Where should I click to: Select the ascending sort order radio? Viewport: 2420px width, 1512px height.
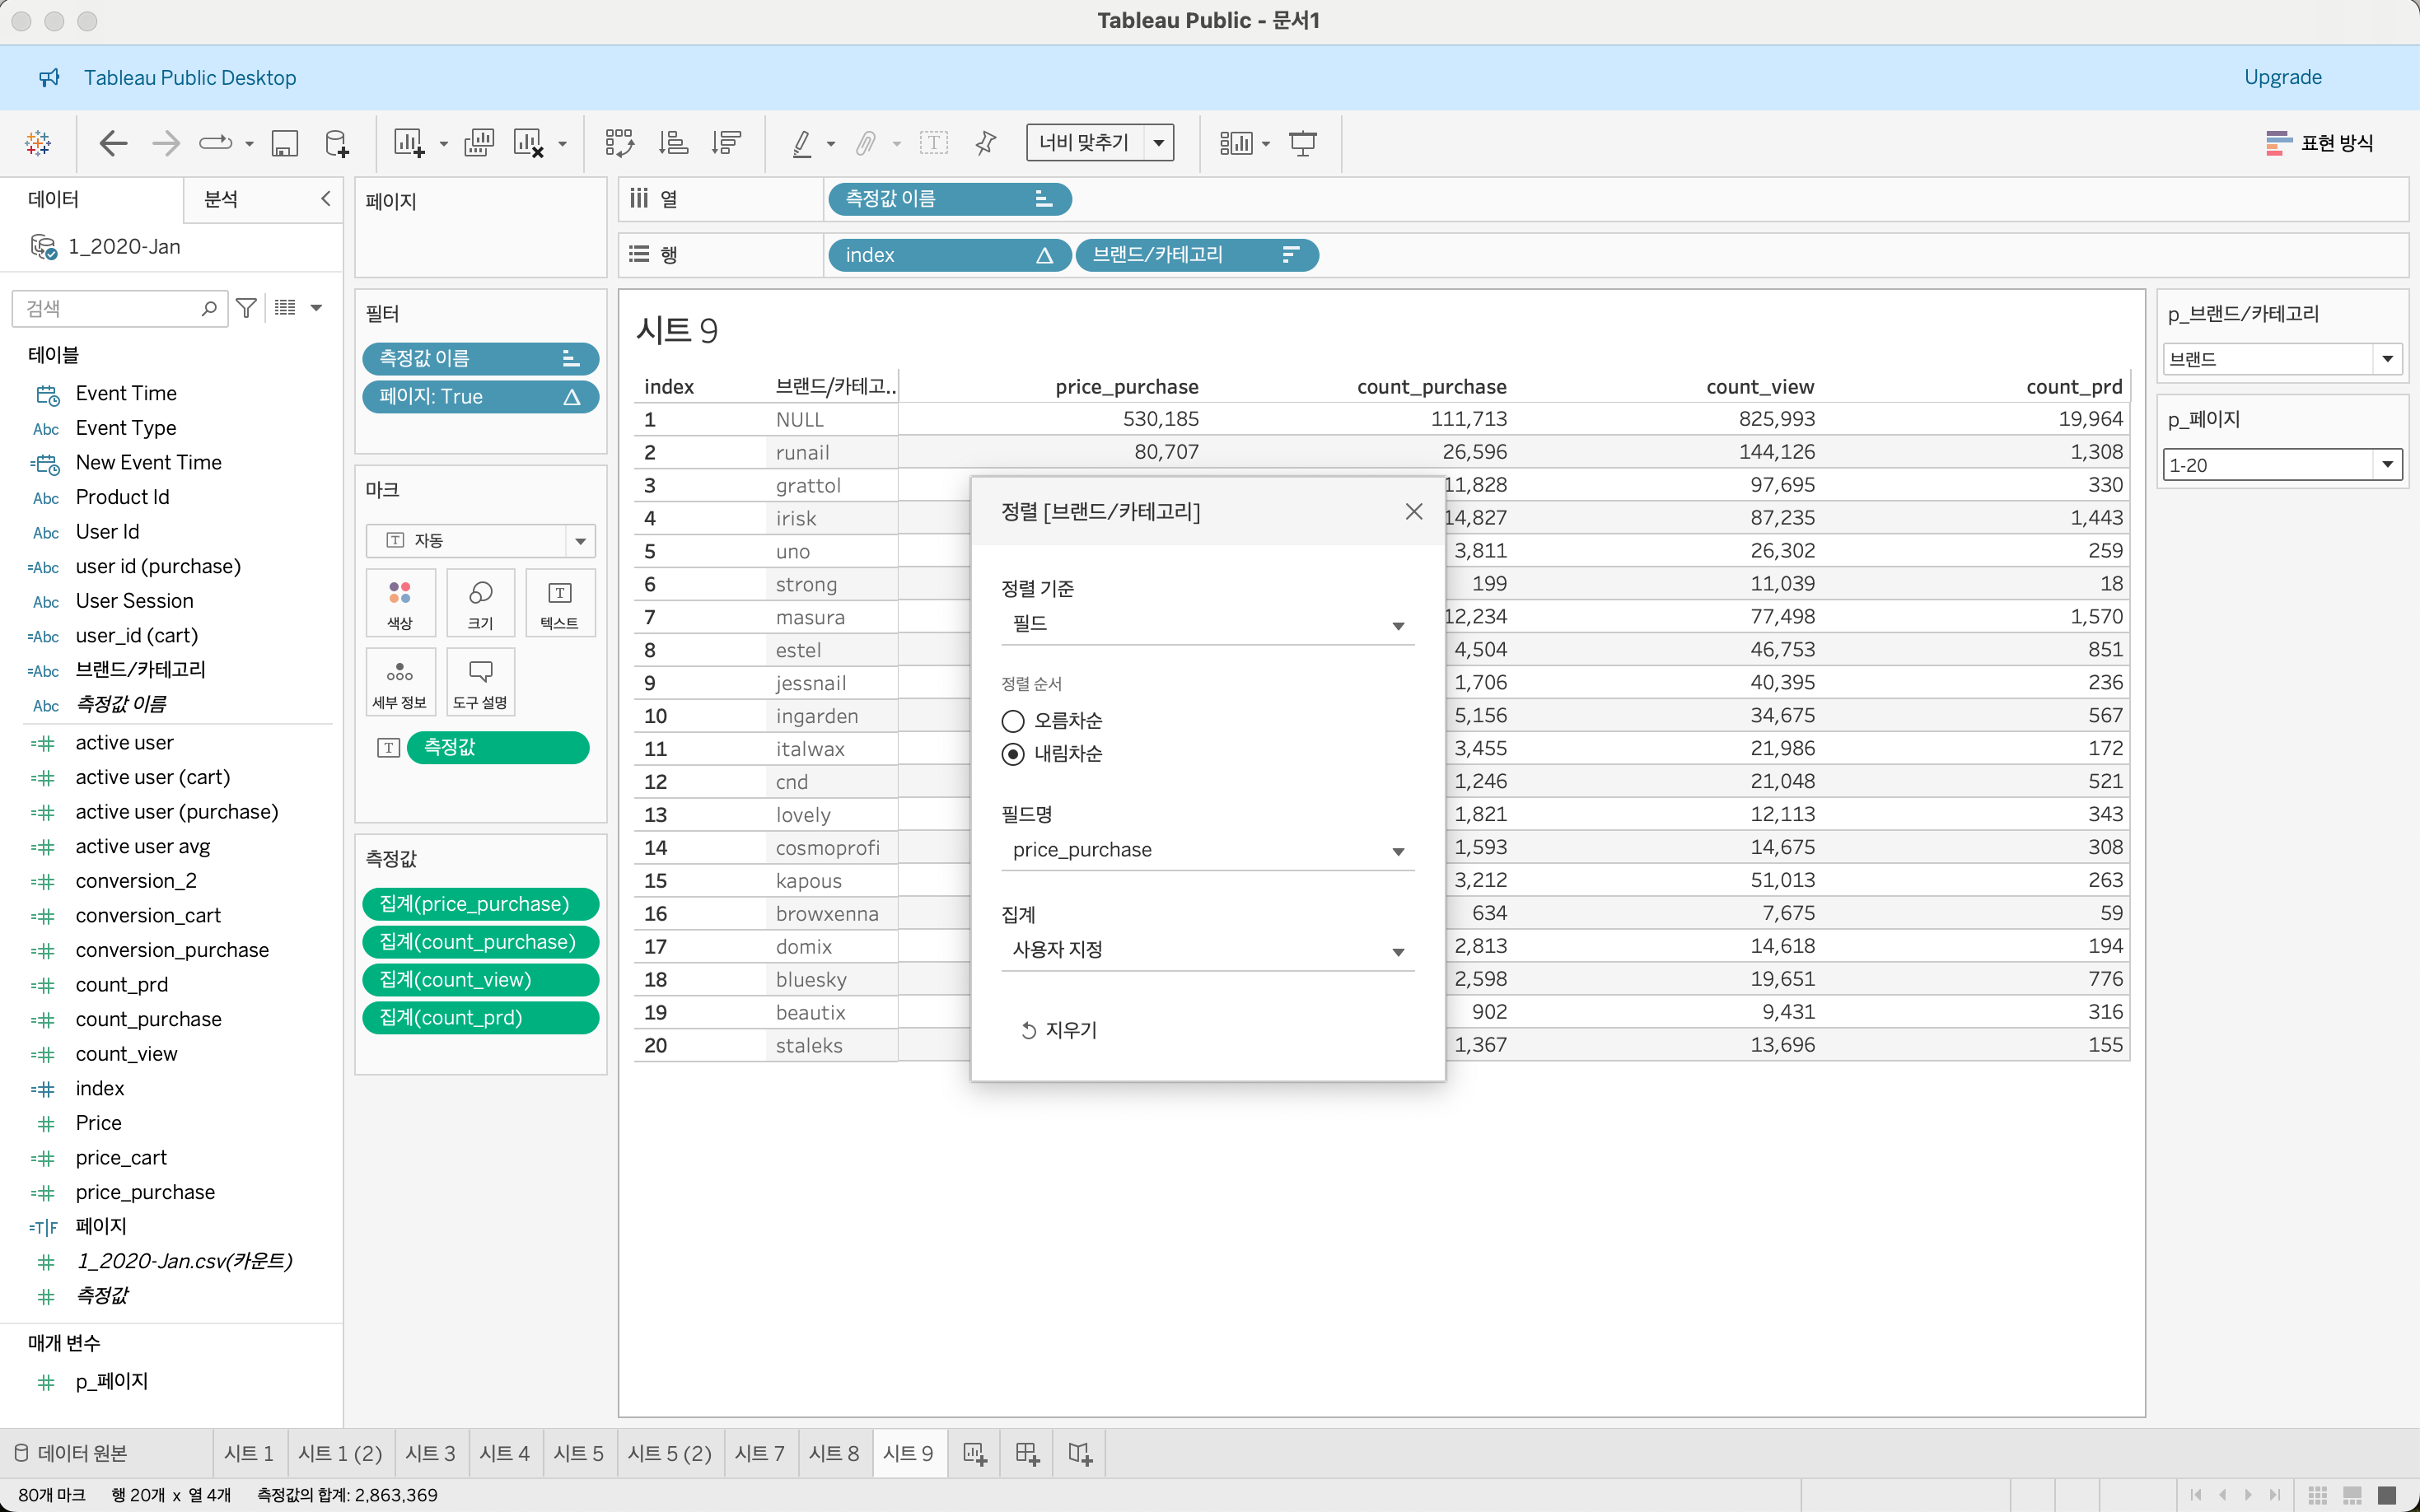point(1013,721)
